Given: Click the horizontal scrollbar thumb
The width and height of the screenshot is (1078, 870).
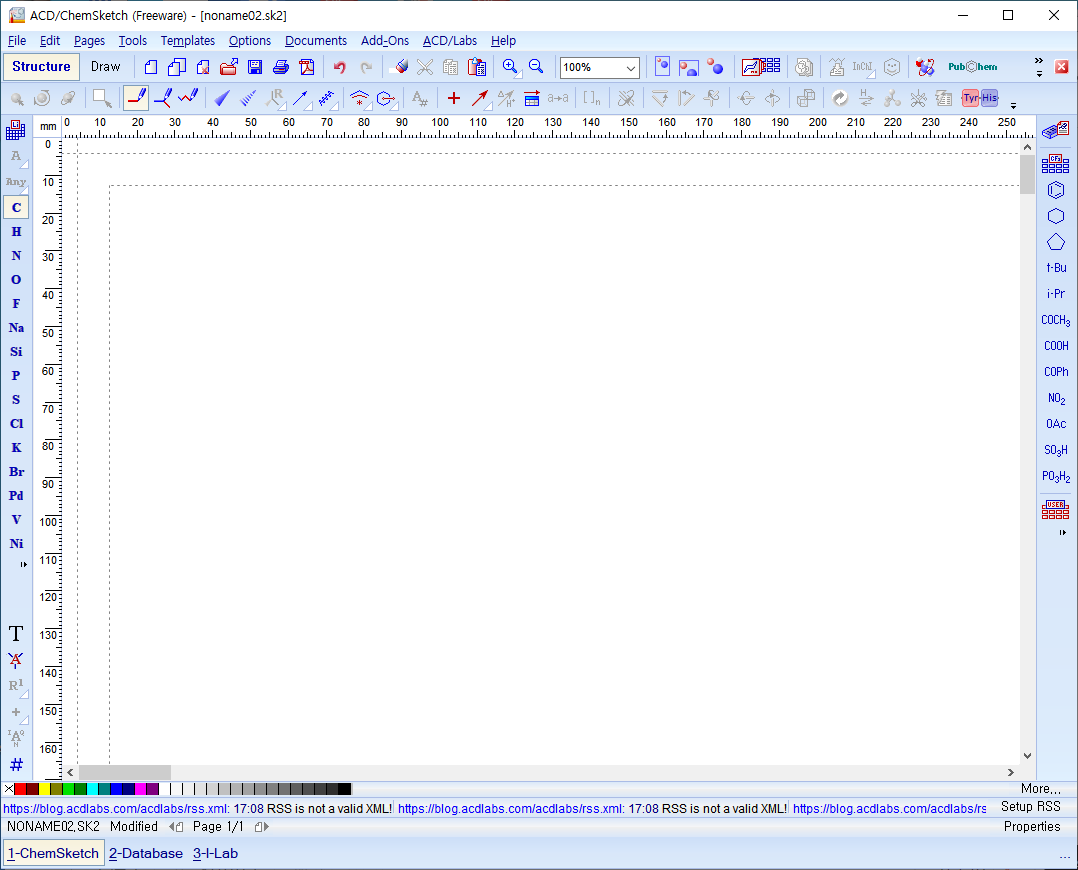Looking at the screenshot, I should click(124, 772).
